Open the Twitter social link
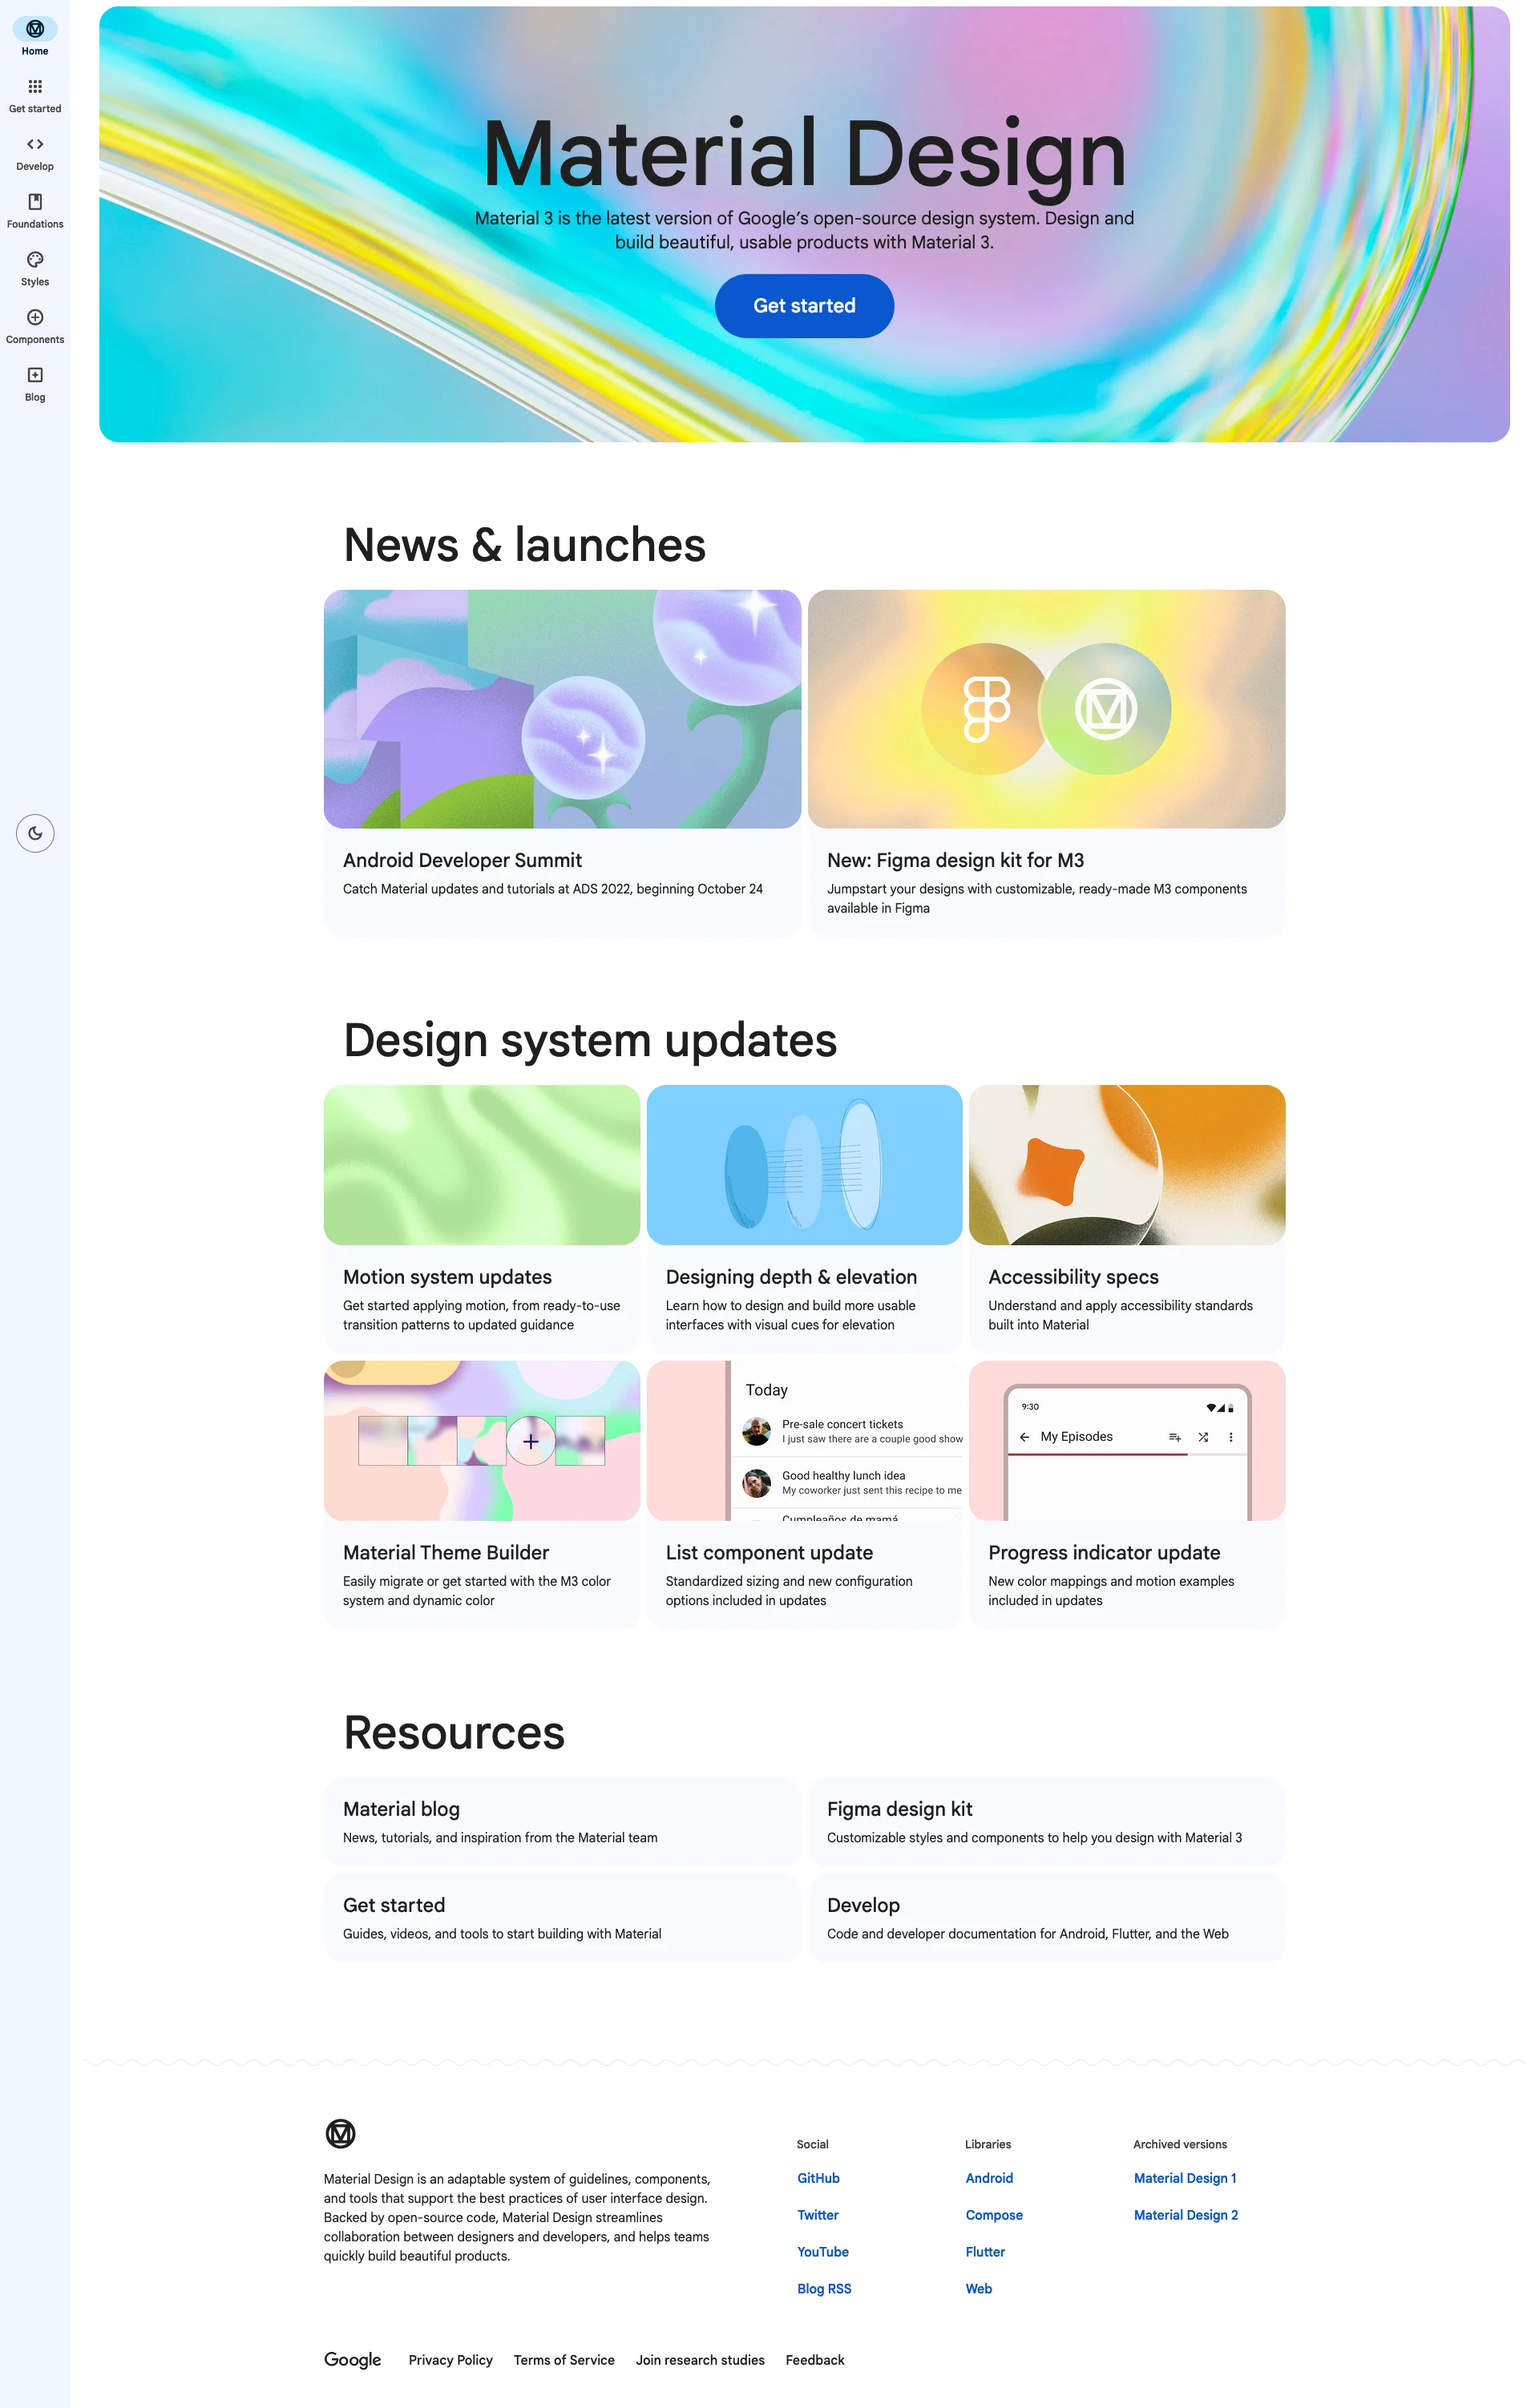The height and width of the screenshot is (2408, 1539). point(817,2215)
